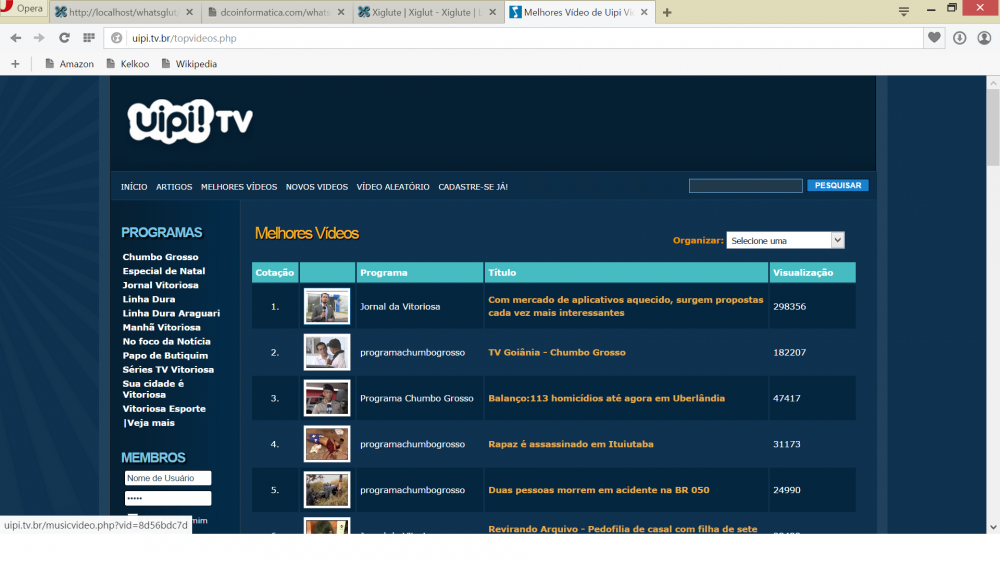Open the Speed Dial grid icon
This screenshot has height=563, width=1000.
pos(89,38)
